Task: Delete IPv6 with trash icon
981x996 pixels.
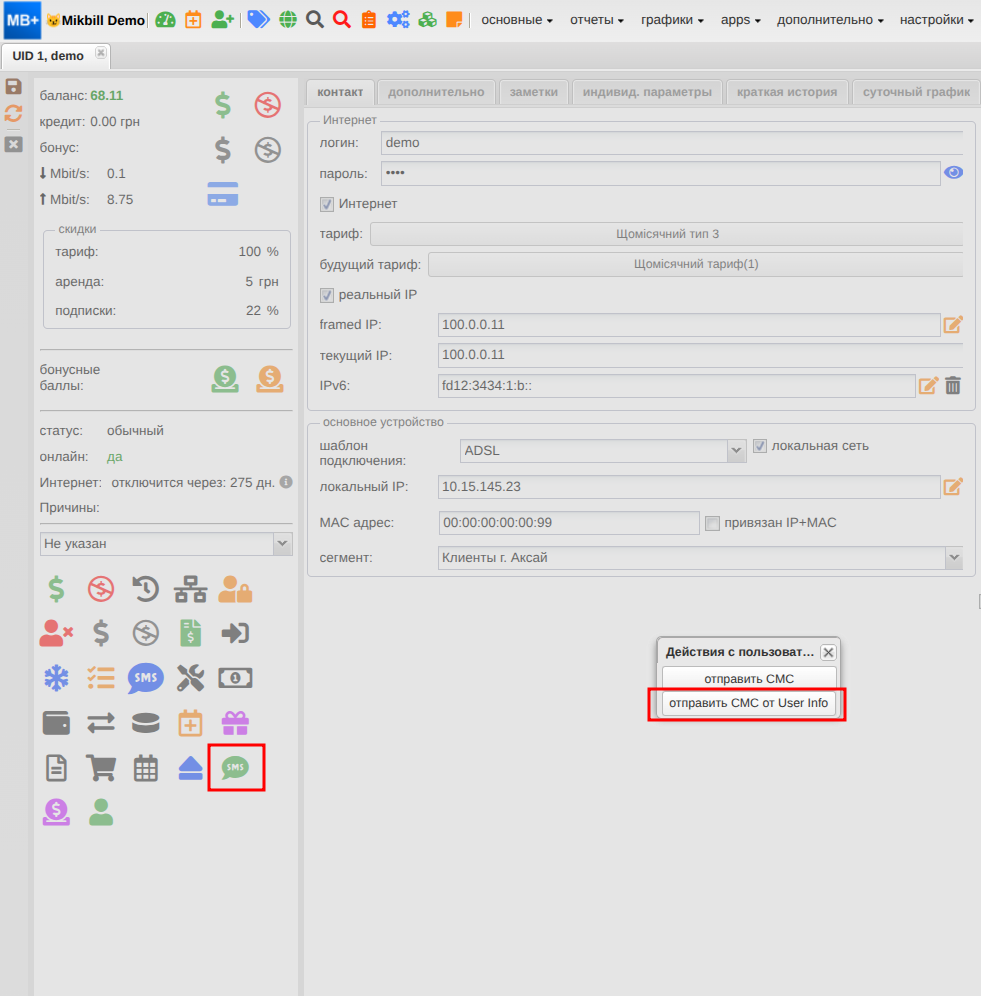Action: tap(952, 386)
